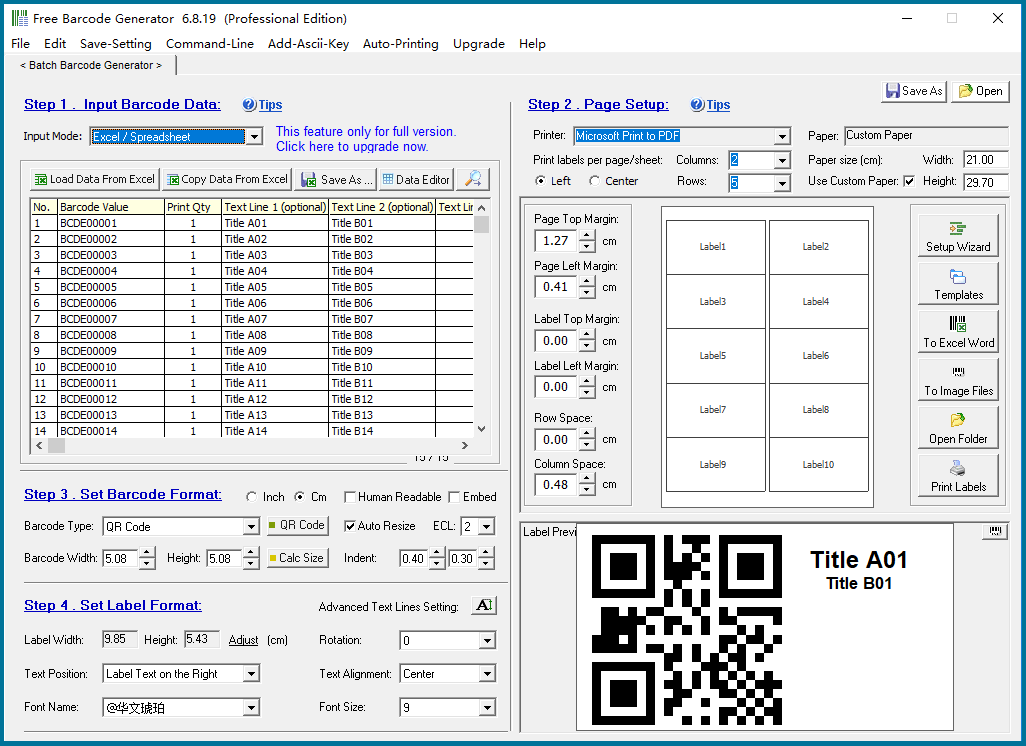Open the Barcode Type dropdown

251,527
